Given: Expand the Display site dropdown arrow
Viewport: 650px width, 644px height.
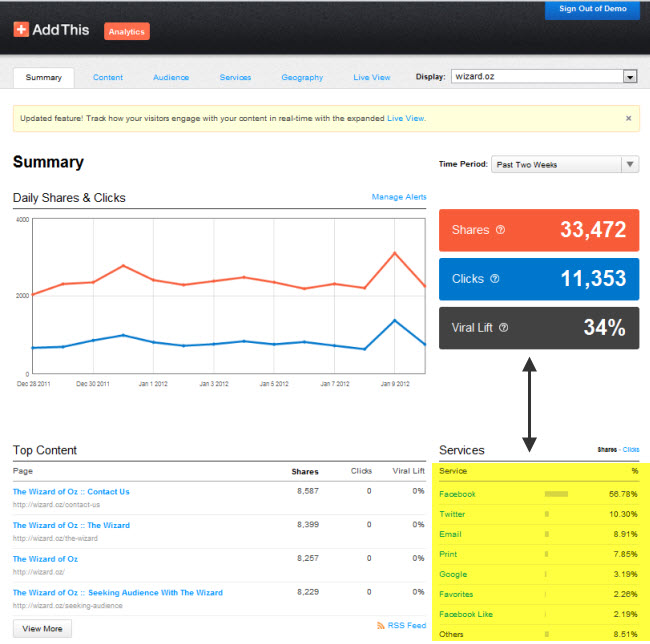Looking at the screenshot, I should pyautogui.click(x=630, y=77).
